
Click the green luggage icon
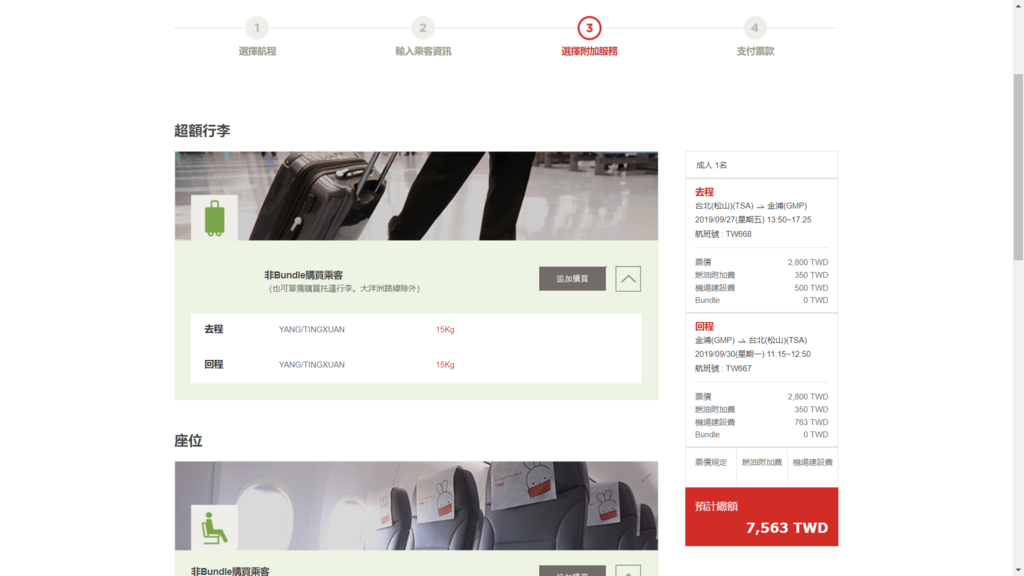214,217
